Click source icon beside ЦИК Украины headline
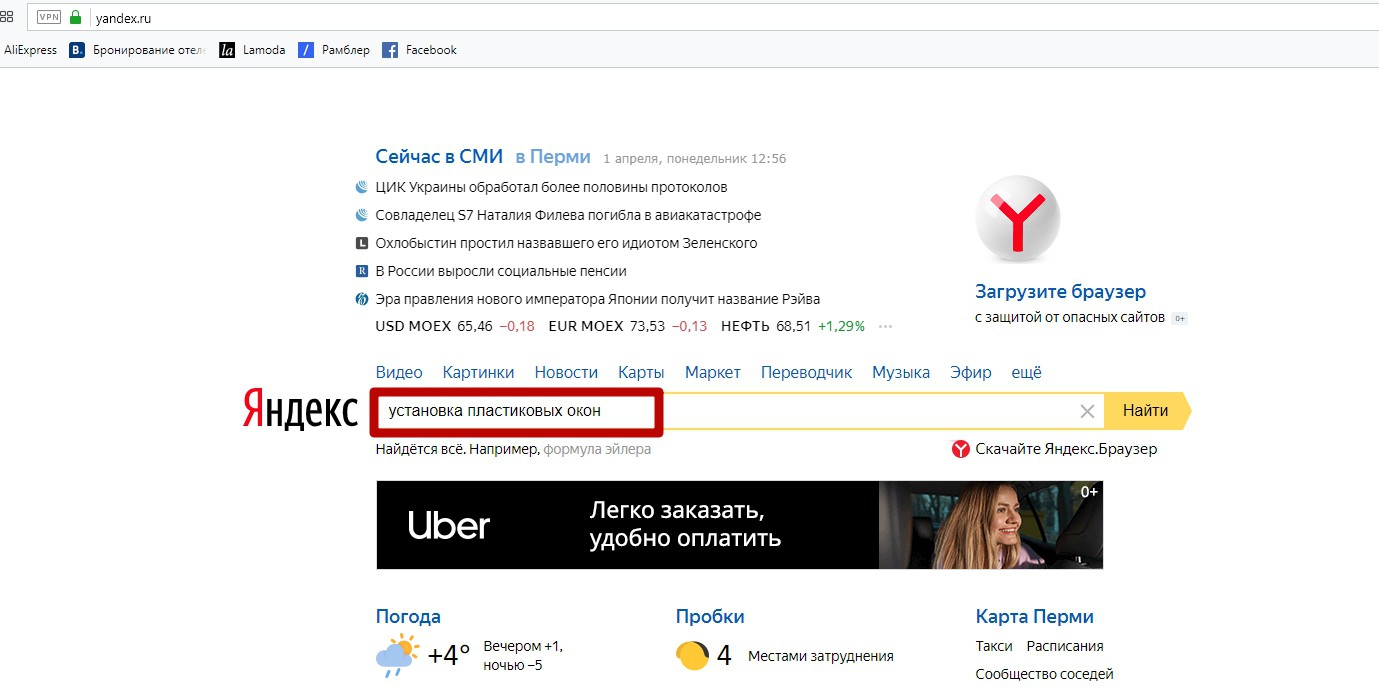The height and width of the screenshot is (691, 1379). 362,187
